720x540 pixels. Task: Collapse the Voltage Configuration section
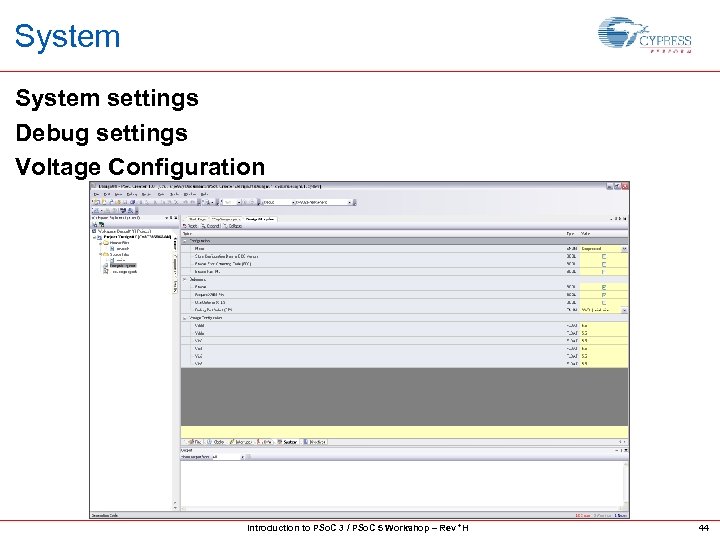point(185,318)
